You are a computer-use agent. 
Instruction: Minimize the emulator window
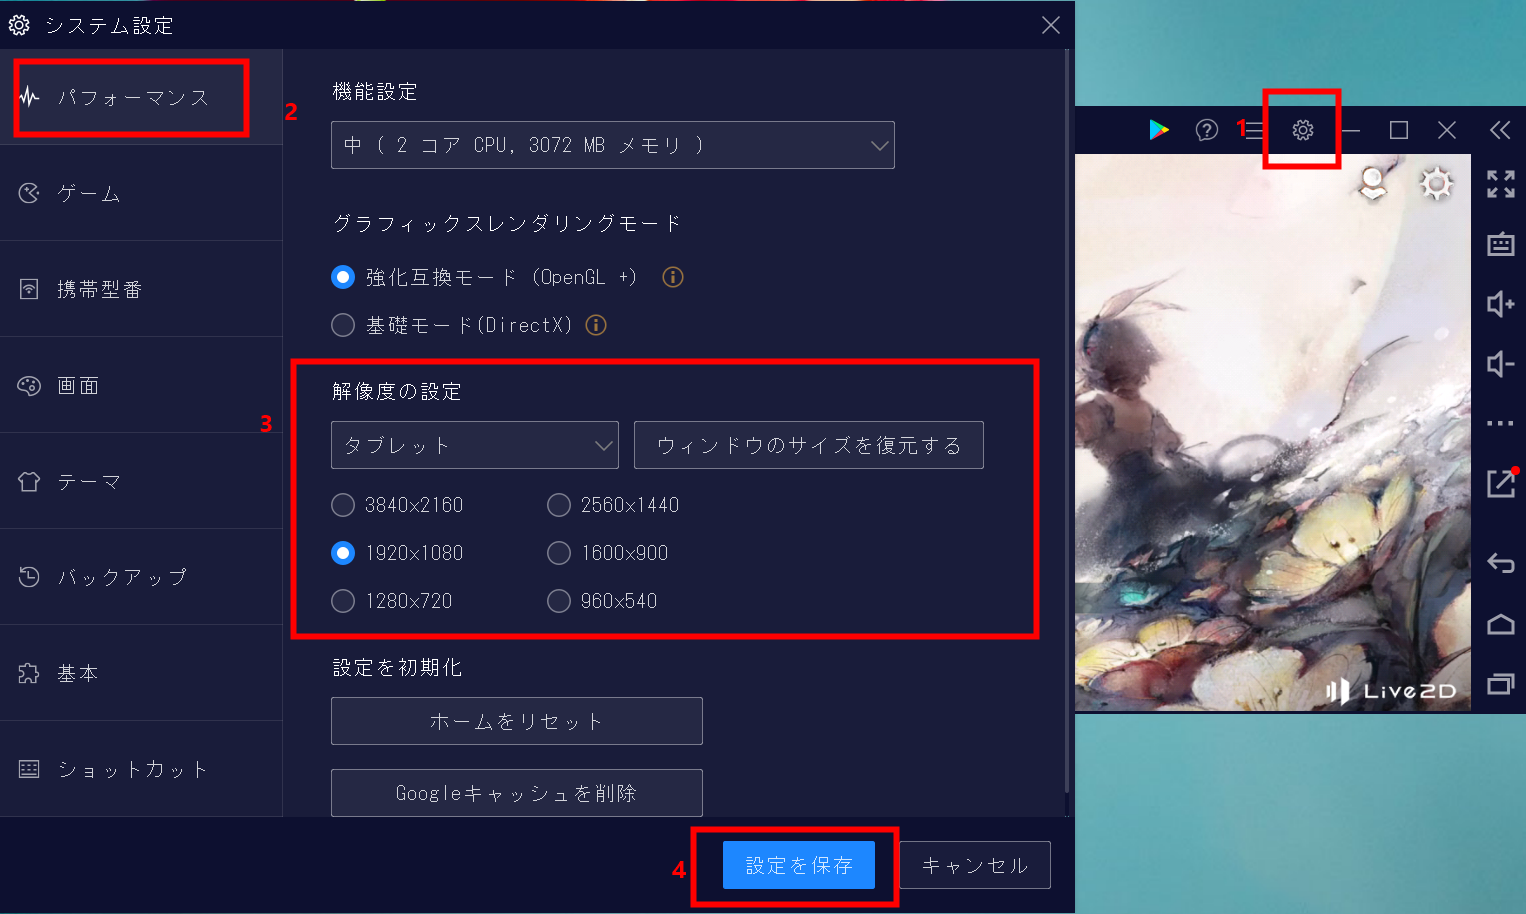click(x=1351, y=130)
